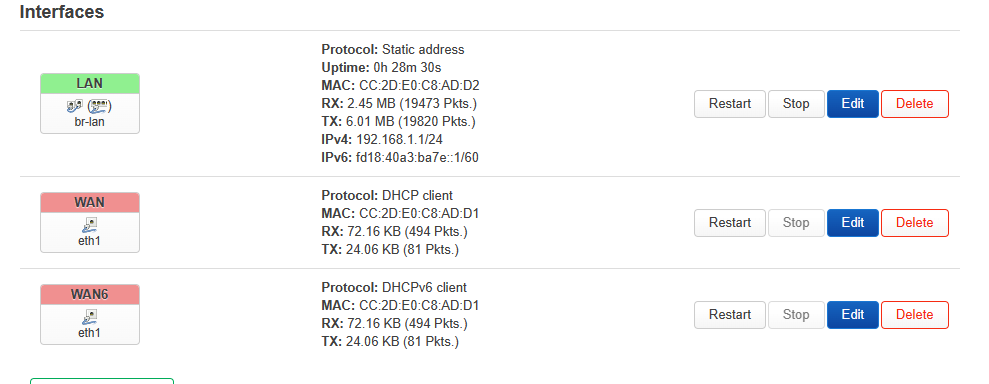Click the LAN bridge ports icon
This screenshot has height=384, width=989.
90,107
